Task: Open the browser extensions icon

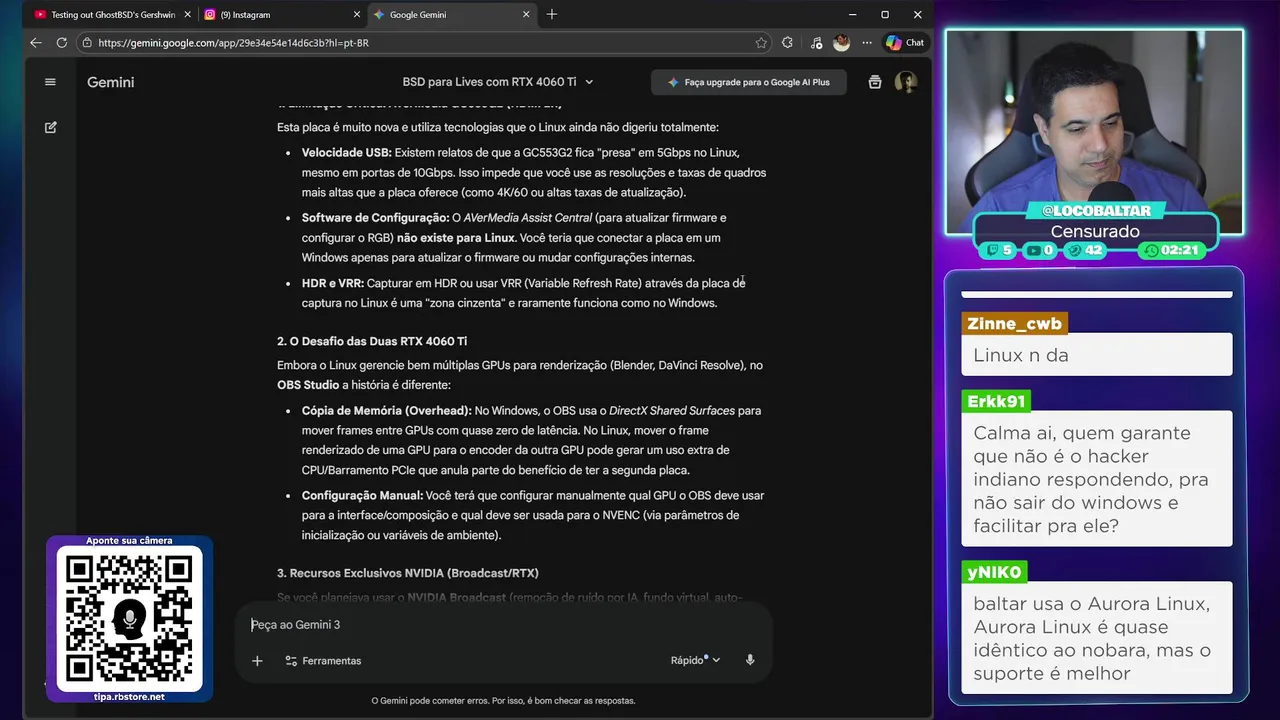Action: [x=787, y=43]
